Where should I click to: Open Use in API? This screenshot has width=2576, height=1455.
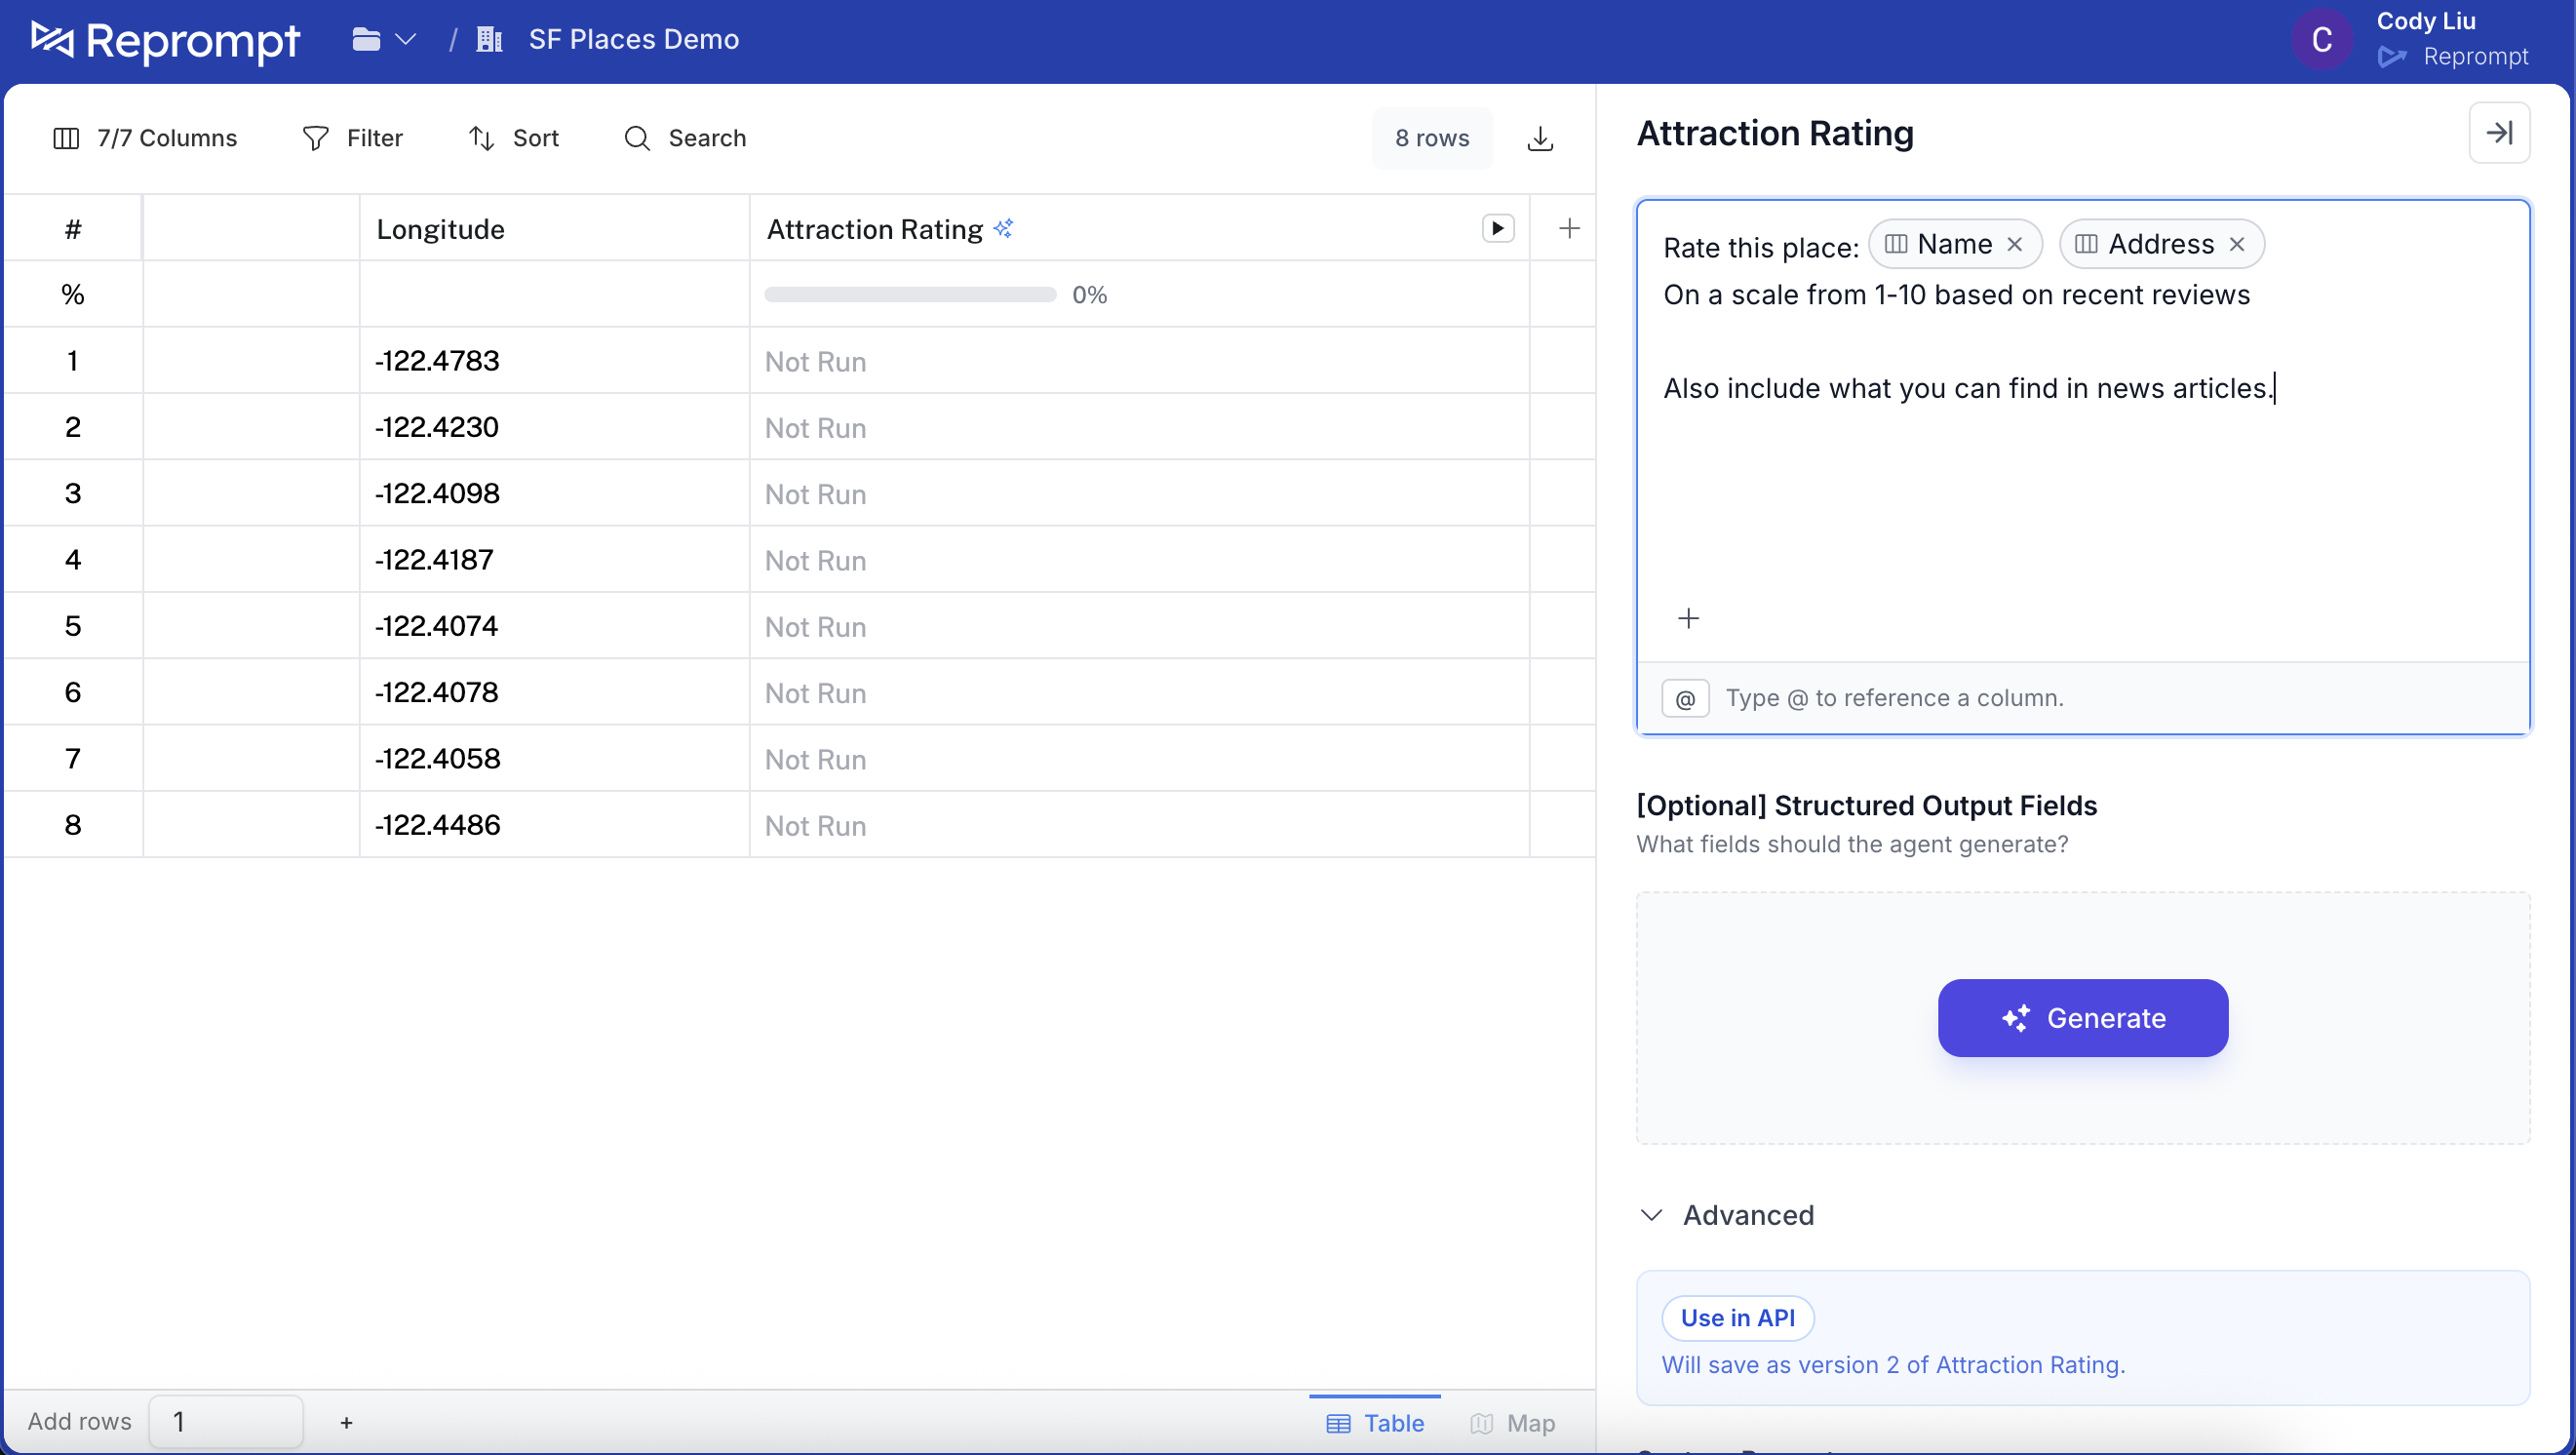coord(1737,1317)
